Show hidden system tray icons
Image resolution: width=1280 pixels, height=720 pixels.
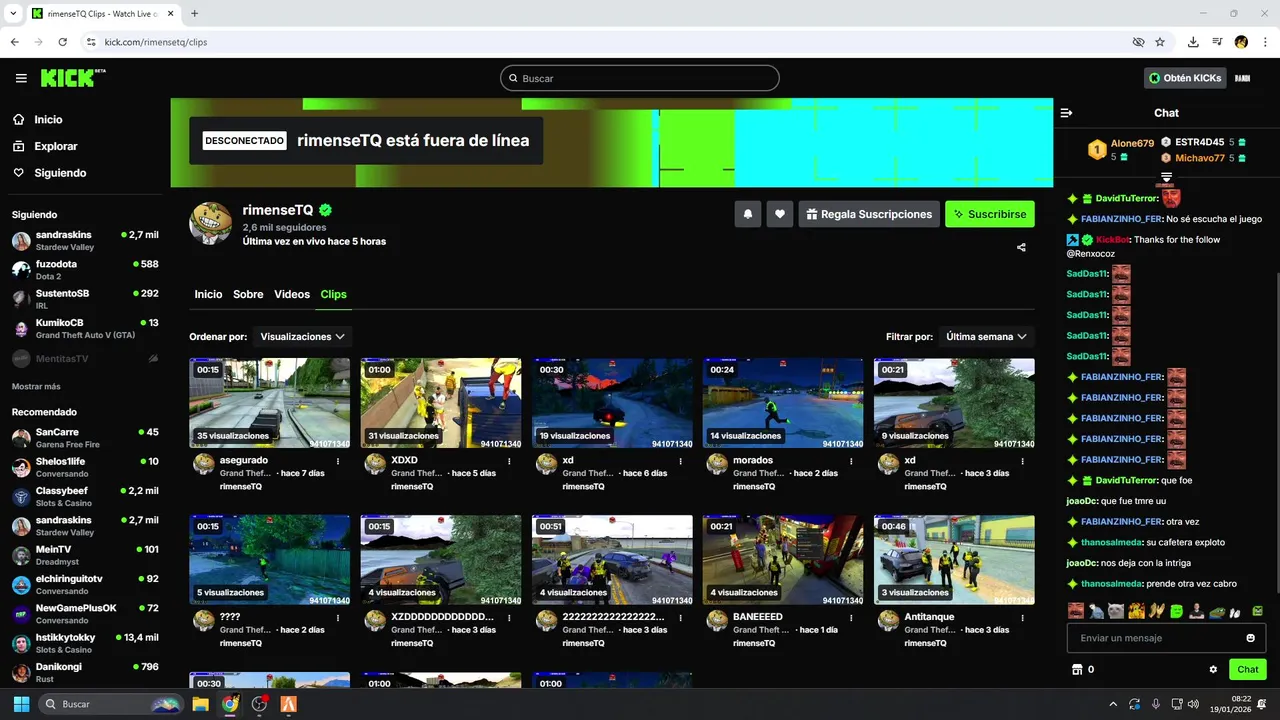[1113, 704]
